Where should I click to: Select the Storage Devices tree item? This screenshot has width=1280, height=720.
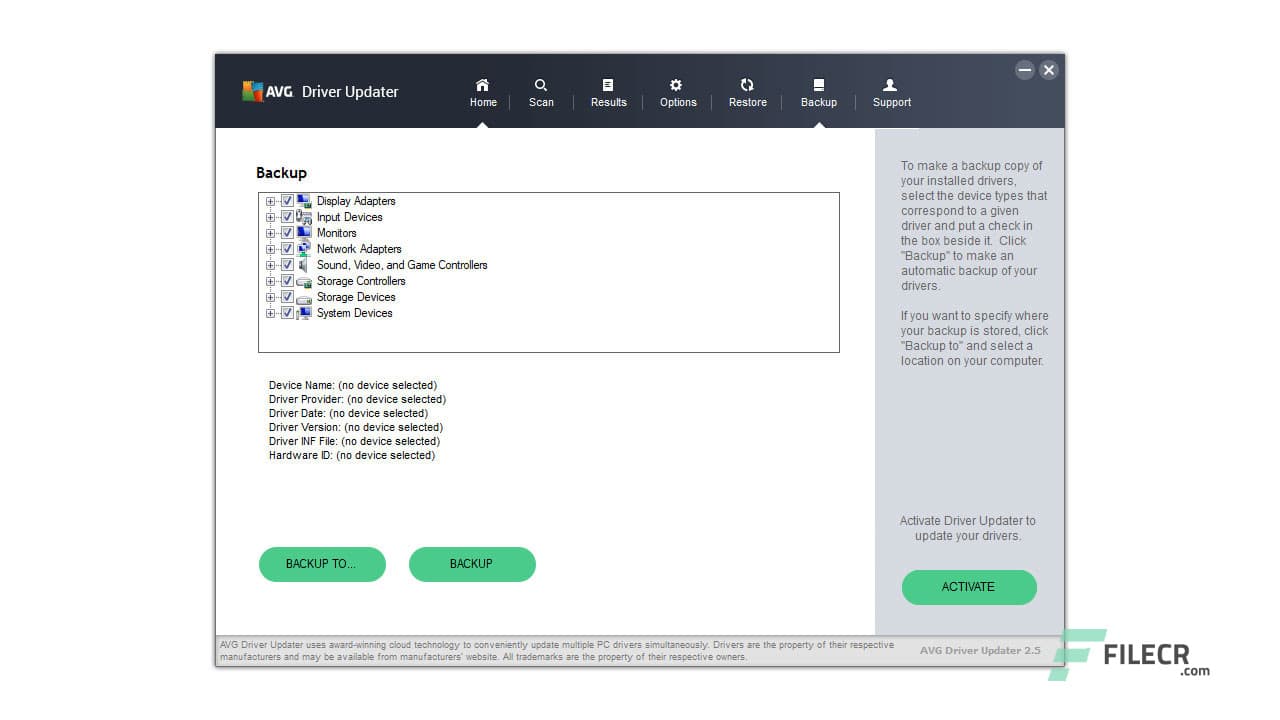coord(356,297)
